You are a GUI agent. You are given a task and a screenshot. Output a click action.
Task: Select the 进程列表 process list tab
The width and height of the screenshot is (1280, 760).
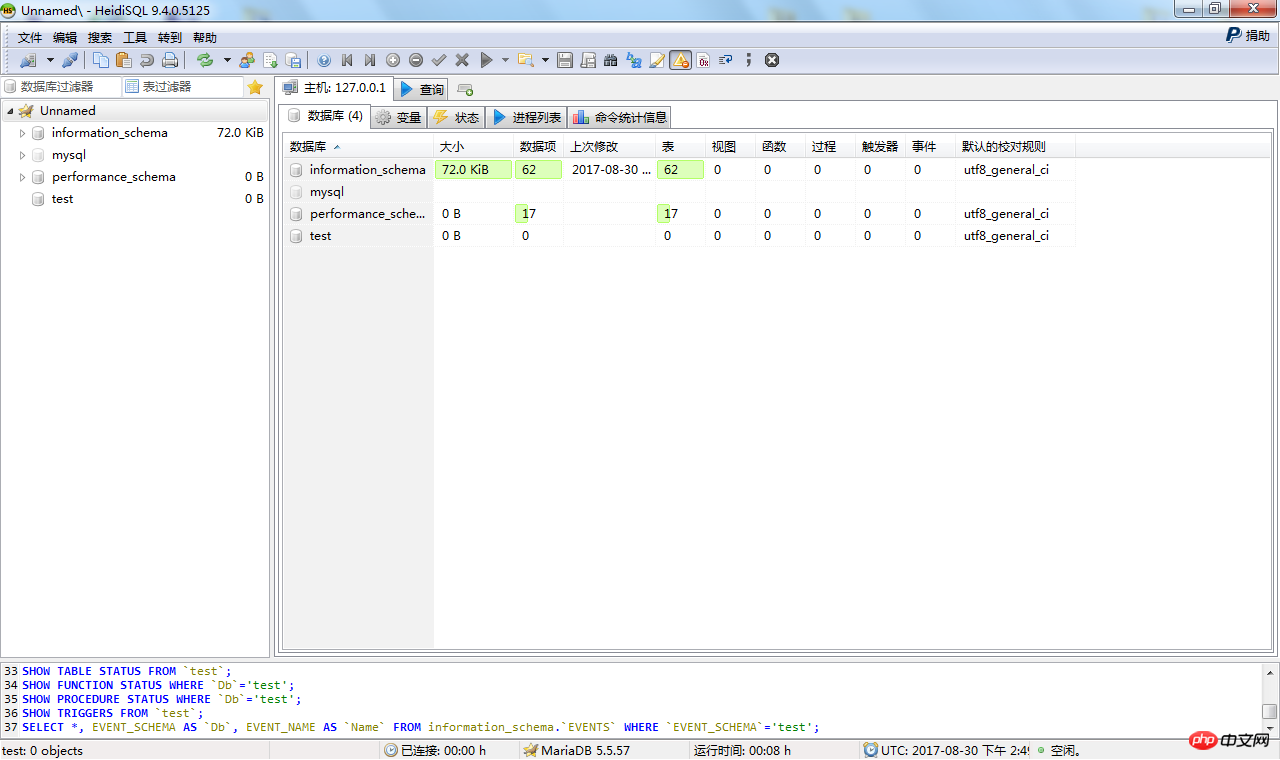click(526, 118)
